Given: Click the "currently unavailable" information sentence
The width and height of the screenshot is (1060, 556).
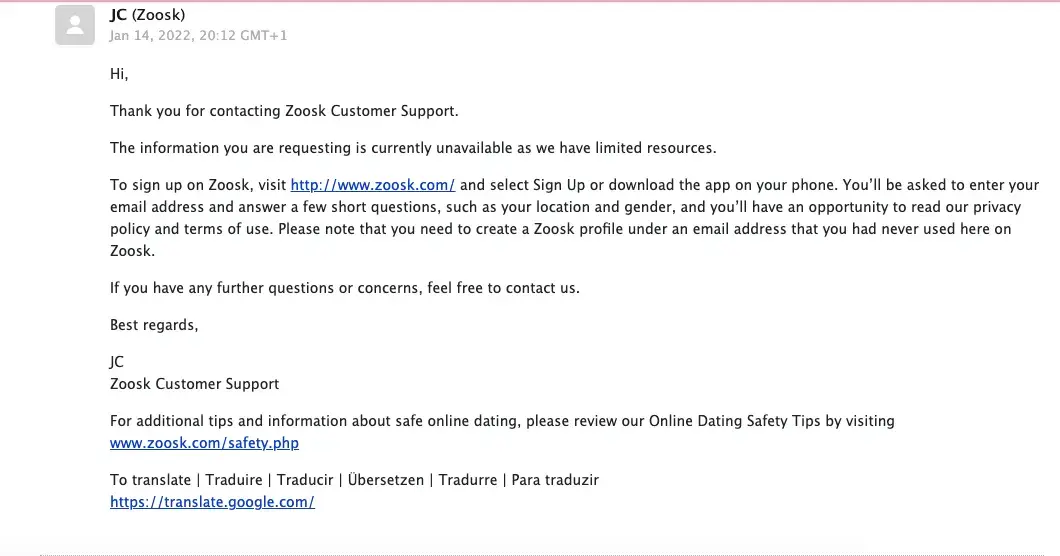Looking at the screenshot, I should (413, 148).
